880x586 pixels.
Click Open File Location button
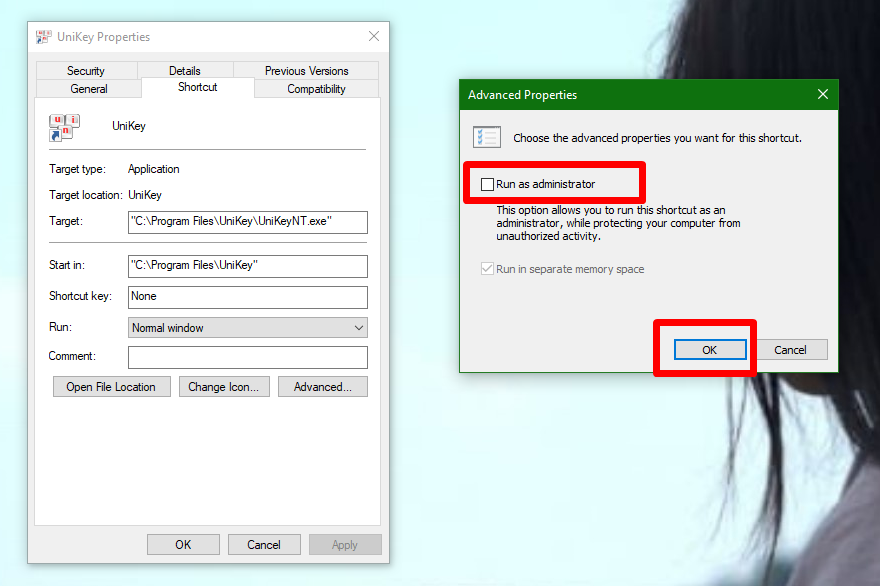click(x=112, y=387)
